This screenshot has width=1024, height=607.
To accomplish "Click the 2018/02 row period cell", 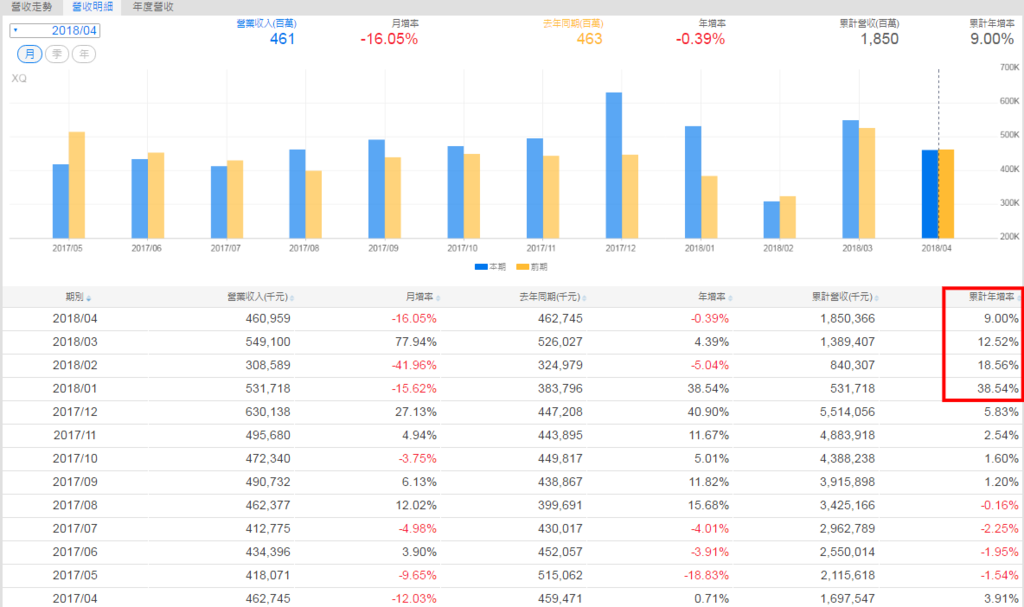I will pyautogui.click(x=74, y=365).
